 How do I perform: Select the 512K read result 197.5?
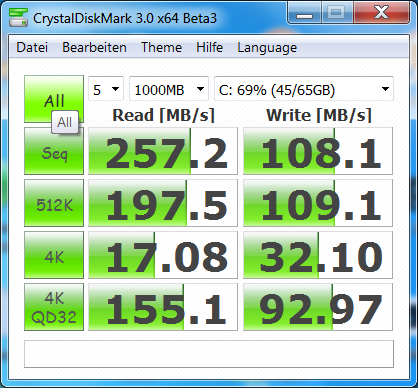pos(163,203)
